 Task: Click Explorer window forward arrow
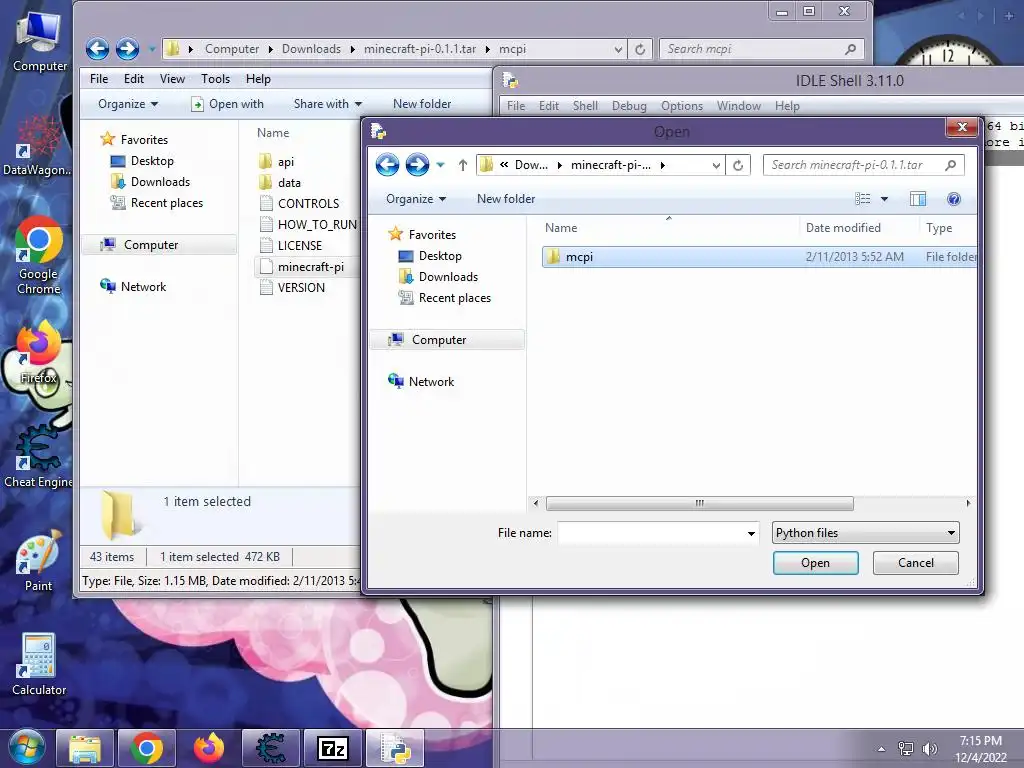point(127,49)
